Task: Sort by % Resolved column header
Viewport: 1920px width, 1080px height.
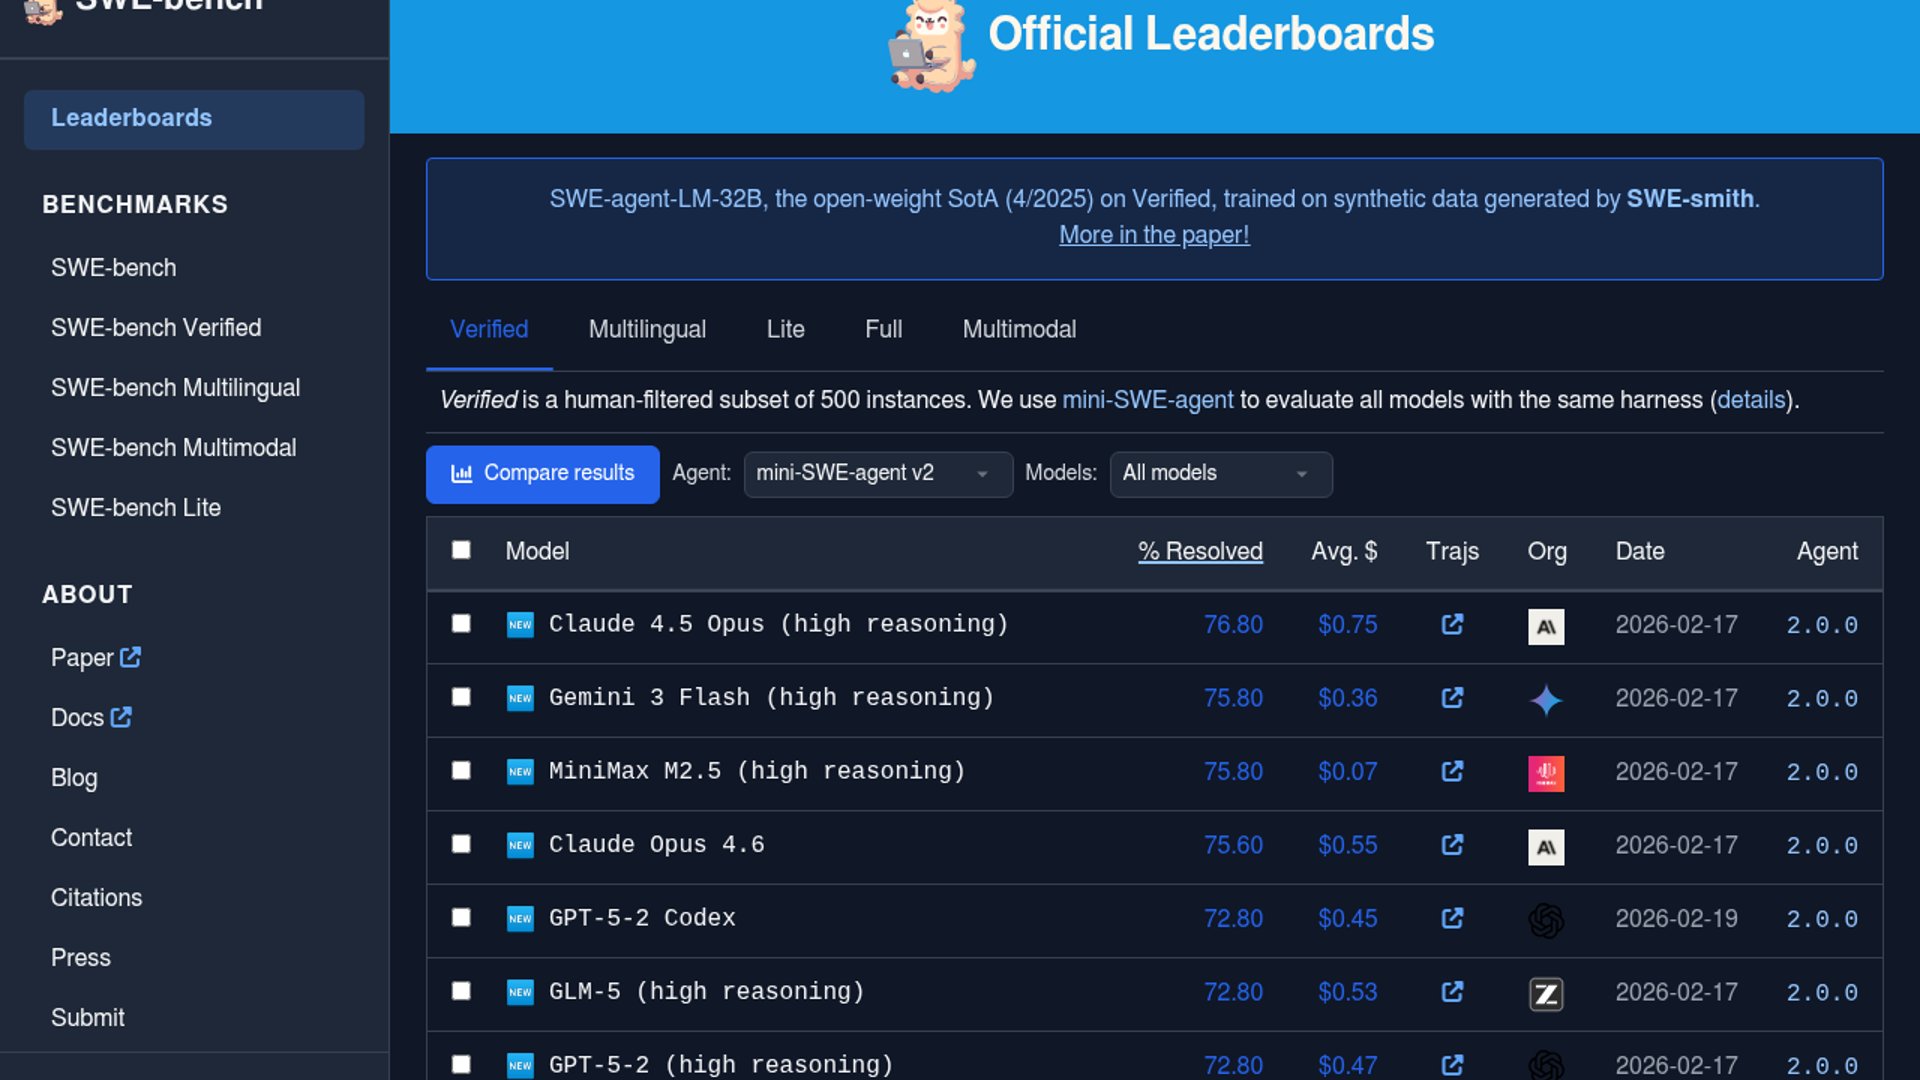Action: tap(1199, 551)
